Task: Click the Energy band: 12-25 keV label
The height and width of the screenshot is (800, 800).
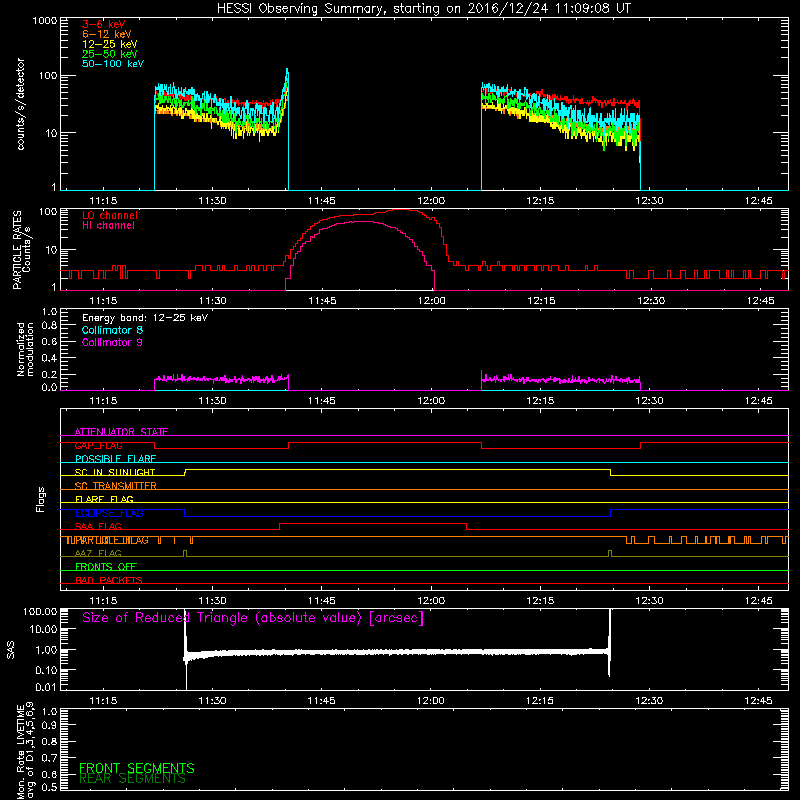Action: (x=145, y=318)
